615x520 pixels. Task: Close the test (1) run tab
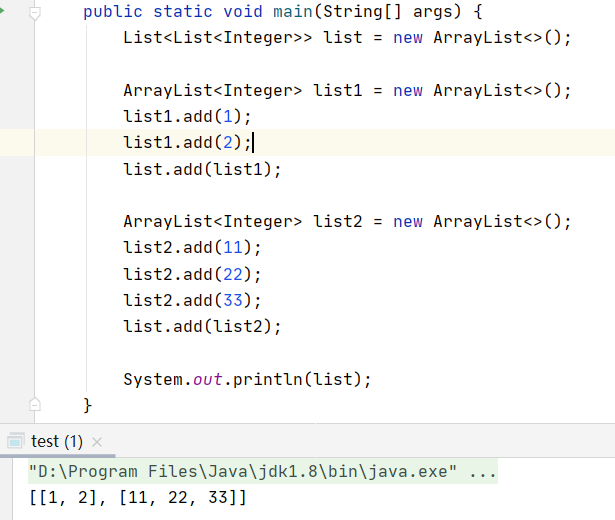(x=97, y=442)
